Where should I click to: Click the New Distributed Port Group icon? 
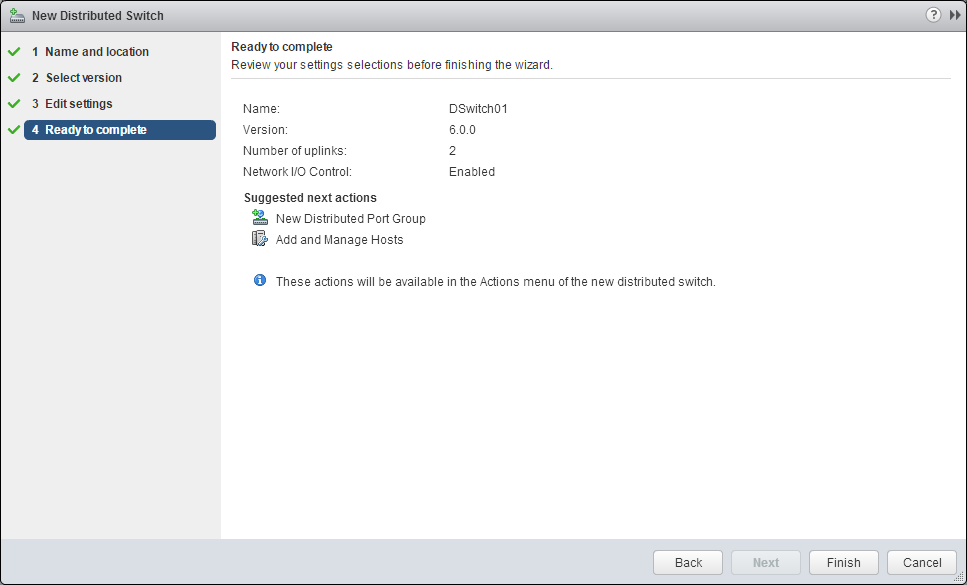(260, 218)
